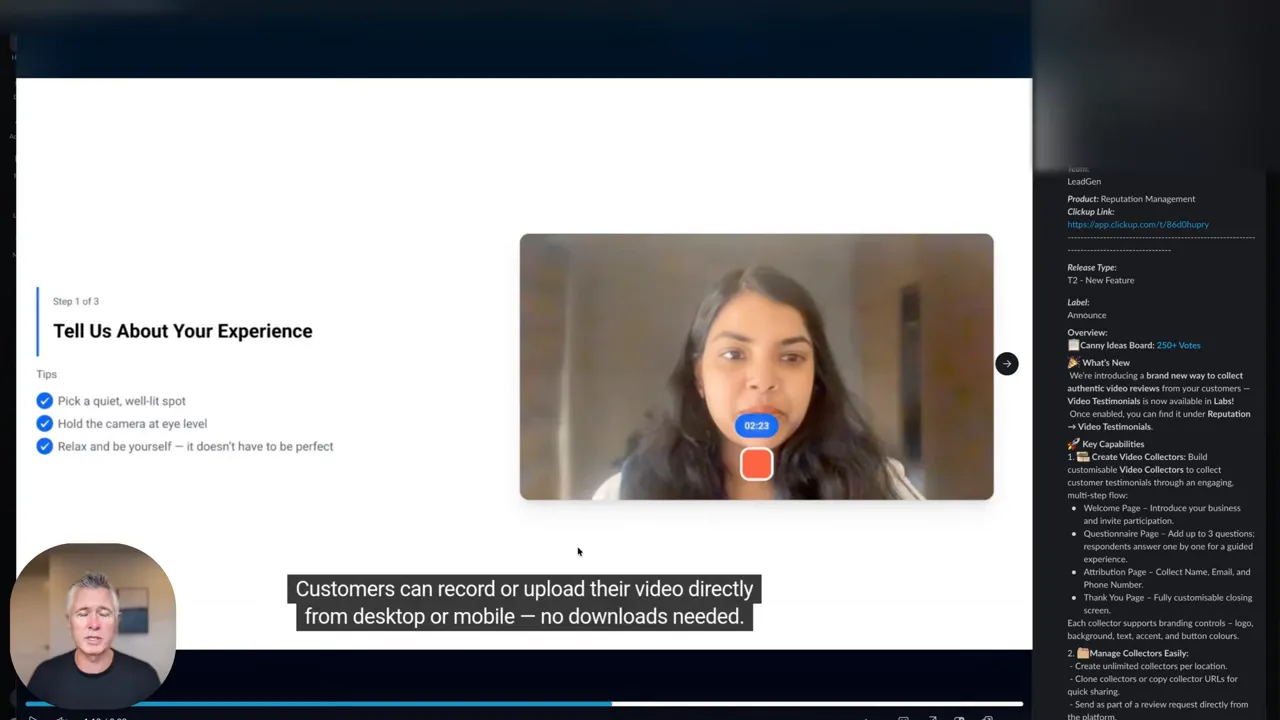Click the 02:23 recording timer badge
Viewport: 1280px width, 720px height.
pyautogui.click(x=756, y=425)
